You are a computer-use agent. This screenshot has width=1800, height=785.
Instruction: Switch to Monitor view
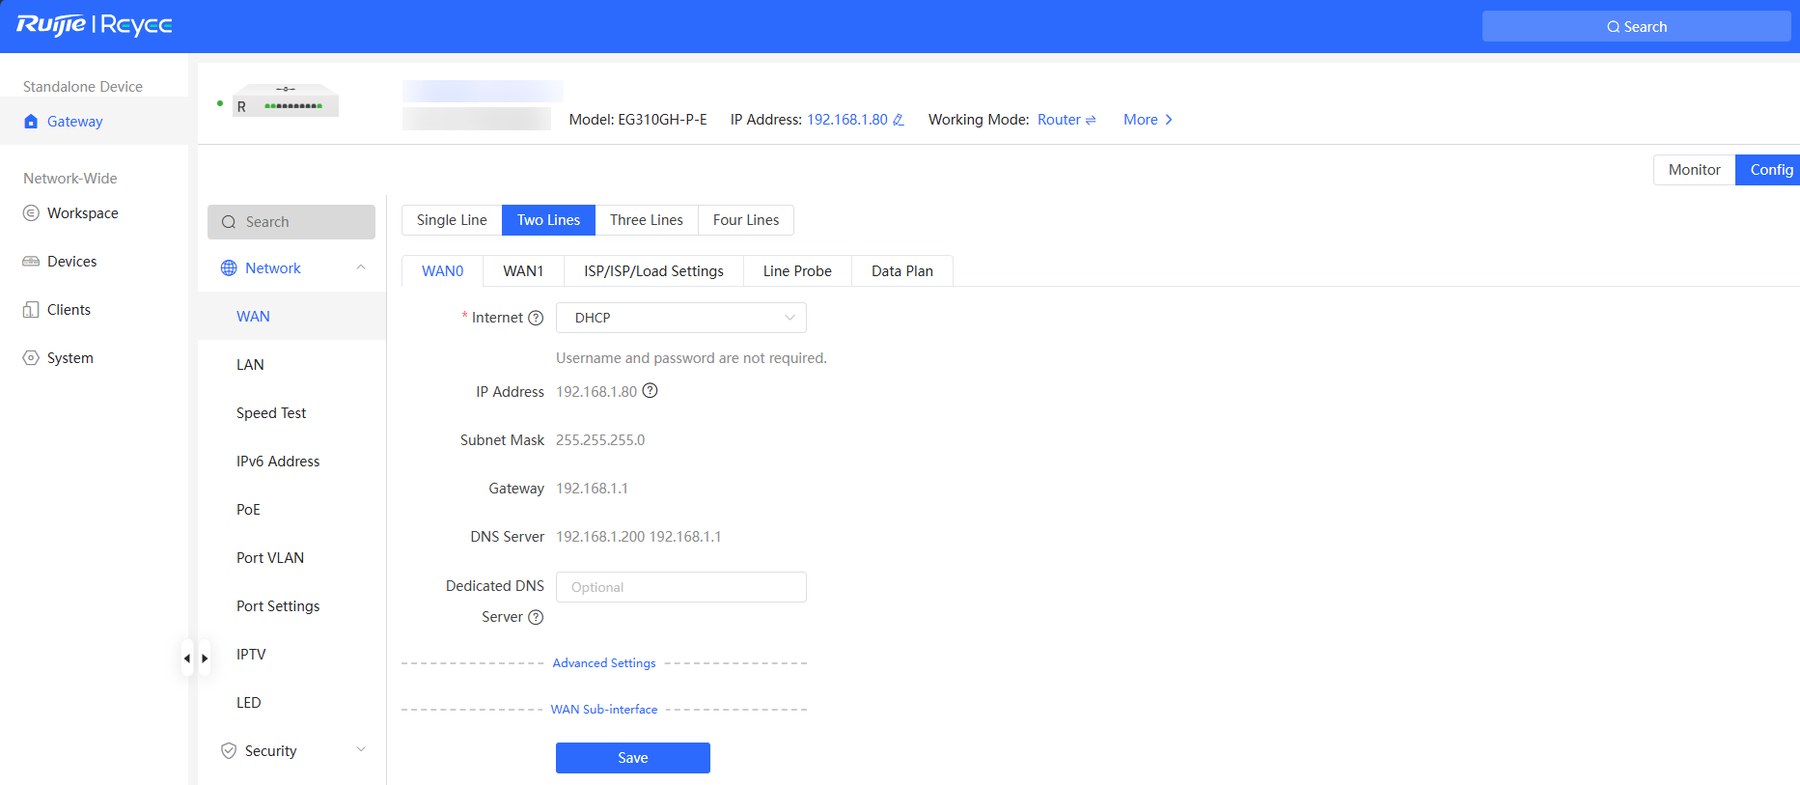(x=1694, y=170)
